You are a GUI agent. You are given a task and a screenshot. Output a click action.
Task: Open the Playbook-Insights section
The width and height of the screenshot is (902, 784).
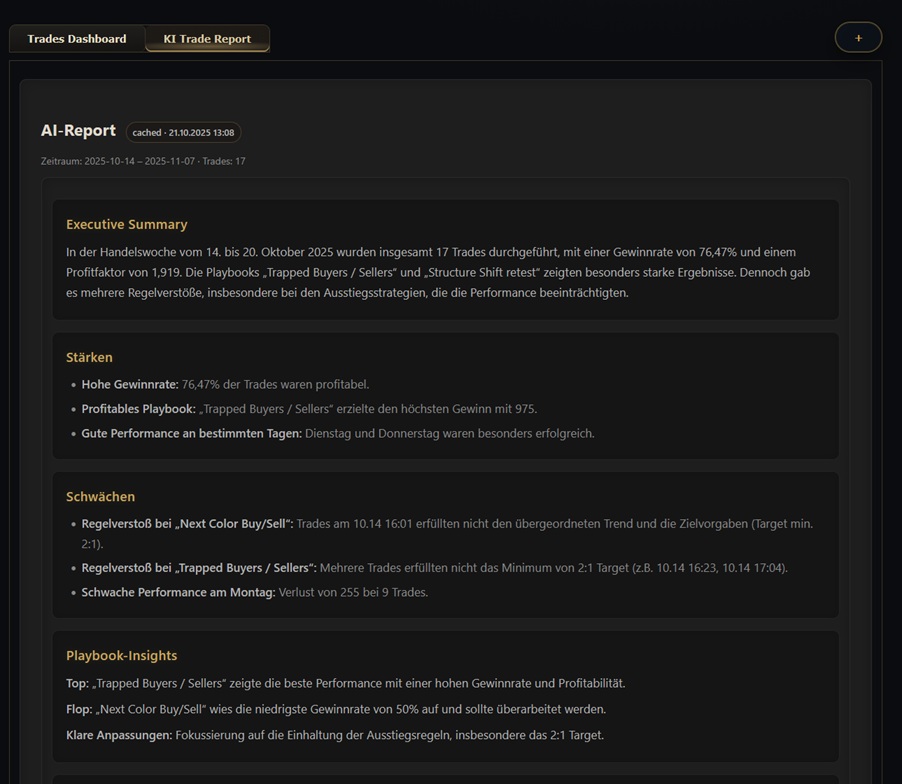tap(121, 655)
